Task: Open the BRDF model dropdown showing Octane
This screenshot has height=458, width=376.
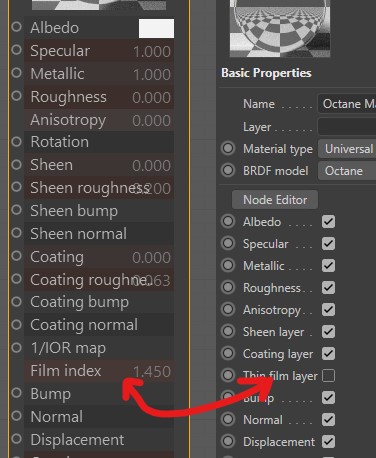Action: [x=347, y=171]
